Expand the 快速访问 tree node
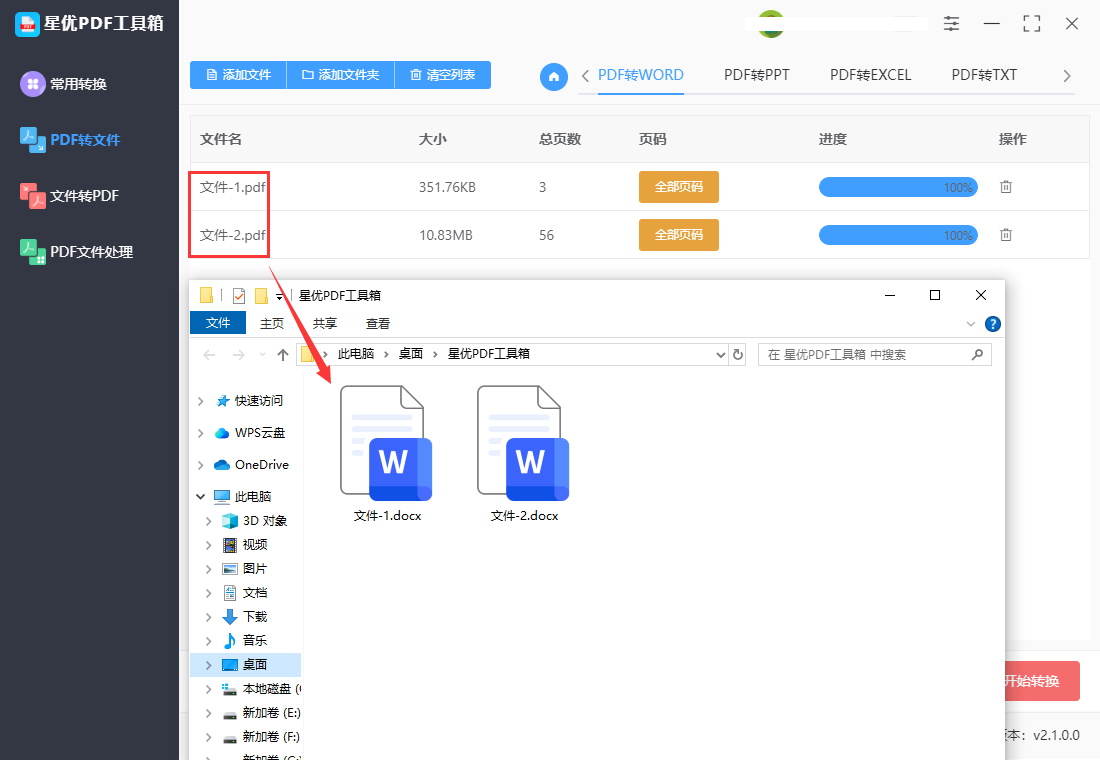 [x=201, y=401]
